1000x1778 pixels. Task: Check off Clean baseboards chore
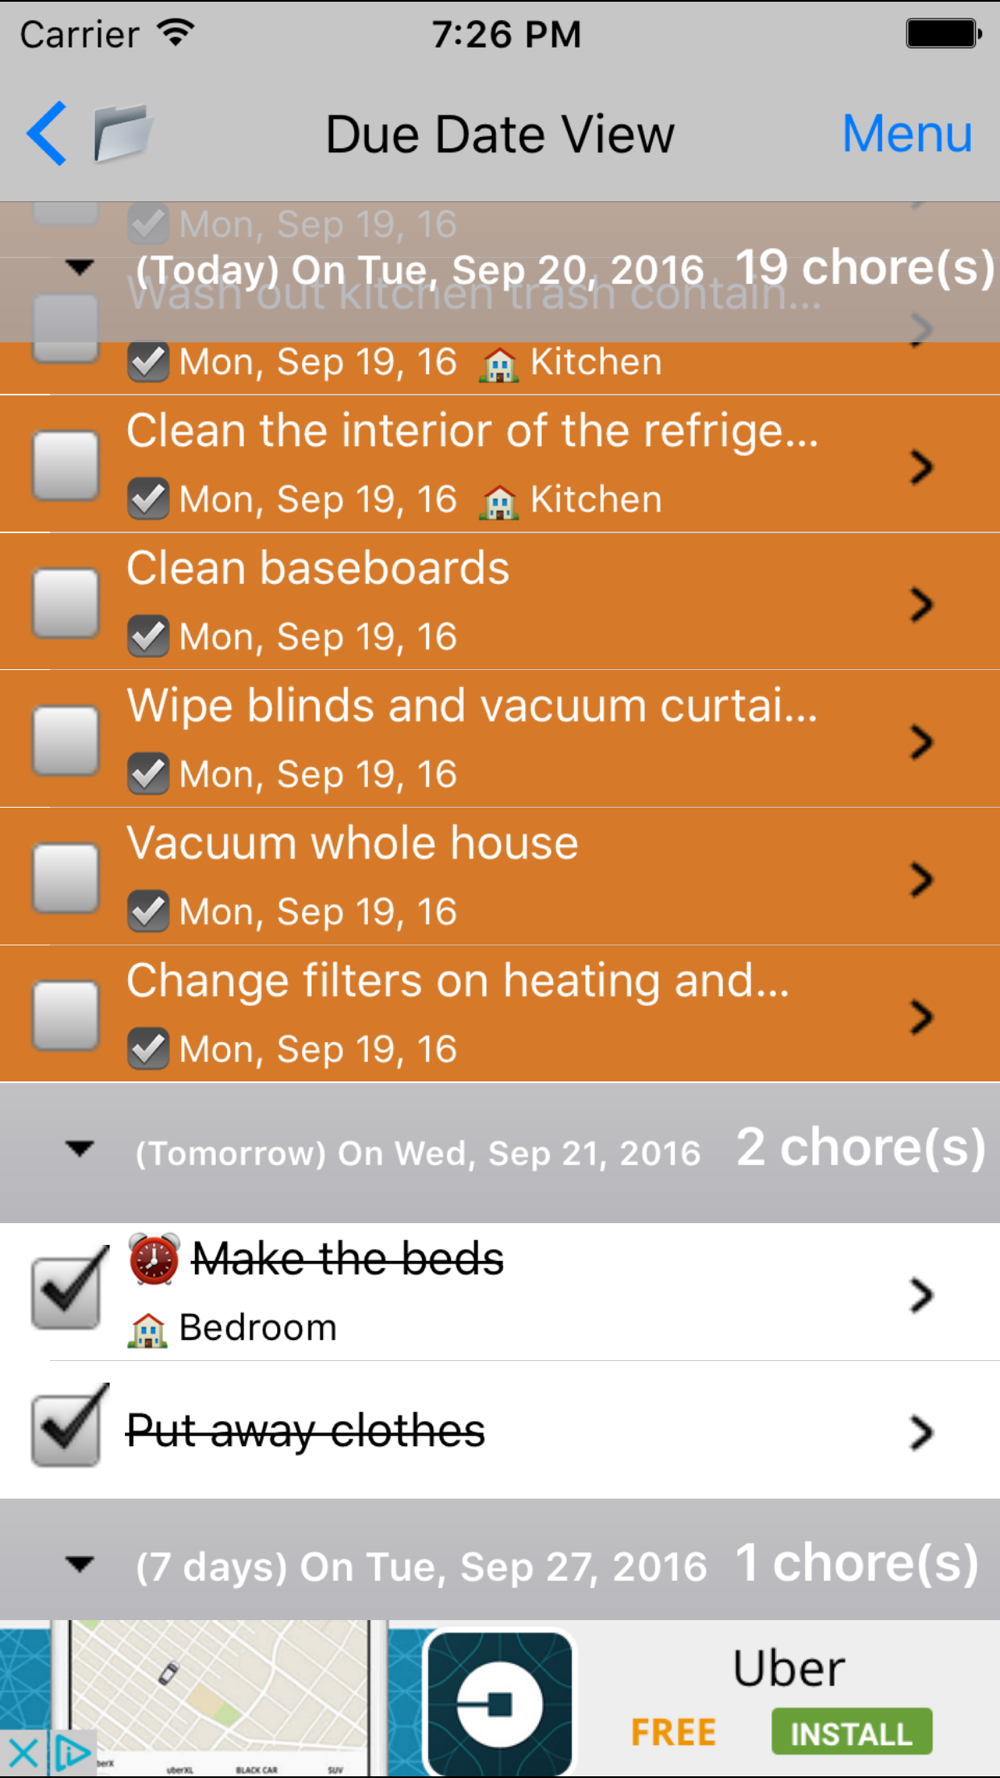[x=66, y=603]
